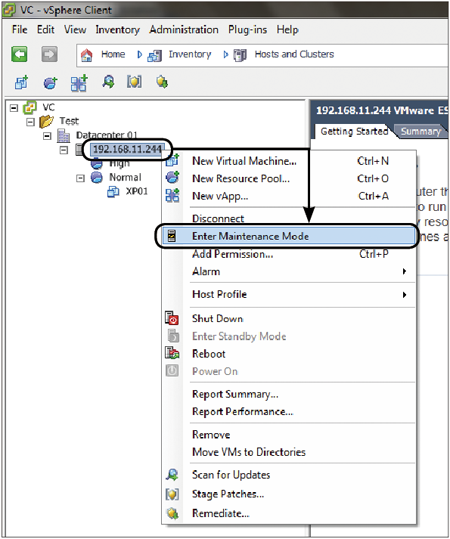Click the Normal resource pool icon
The image size is (450, 539).
point(97,177)
